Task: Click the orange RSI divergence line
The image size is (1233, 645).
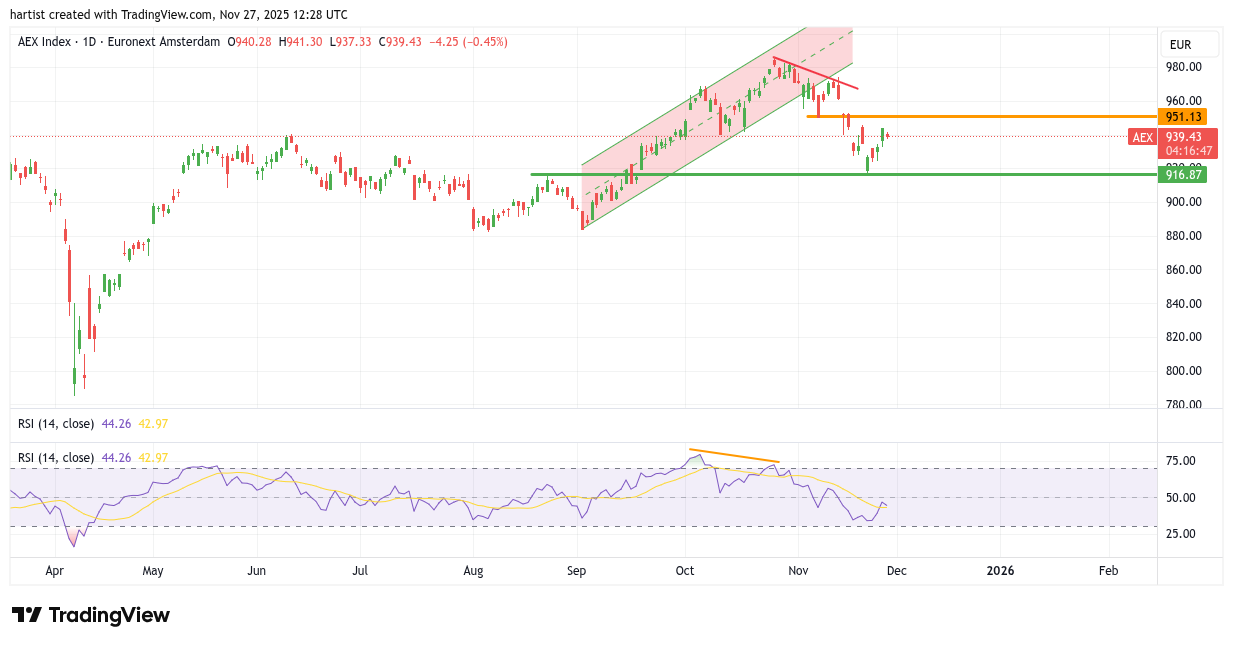Action: tap(733, 455)
